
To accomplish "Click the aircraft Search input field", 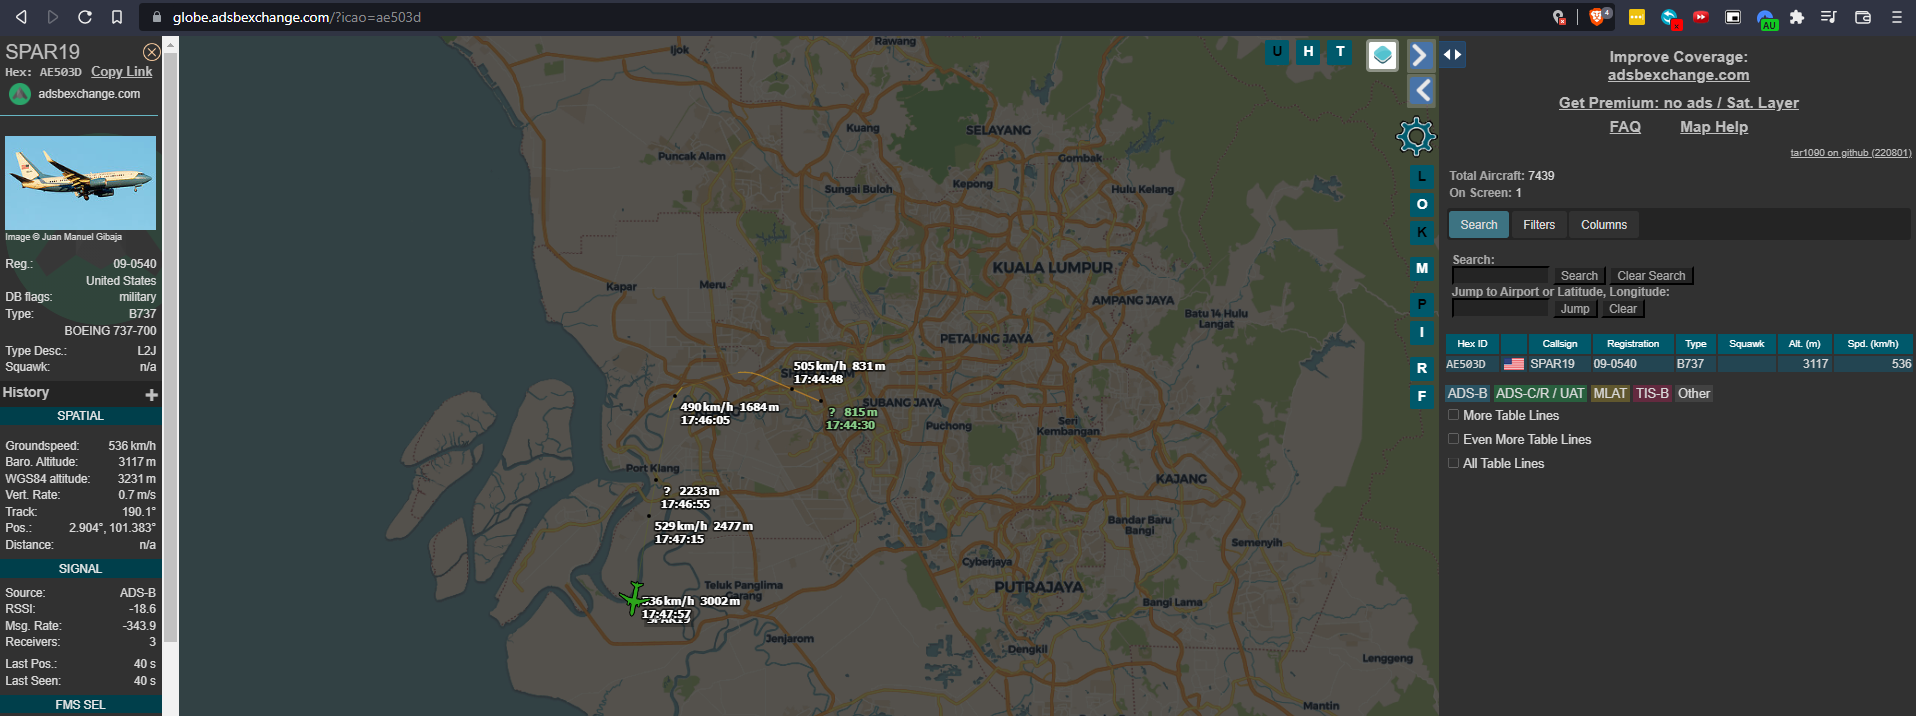I will coord(1500,276).
